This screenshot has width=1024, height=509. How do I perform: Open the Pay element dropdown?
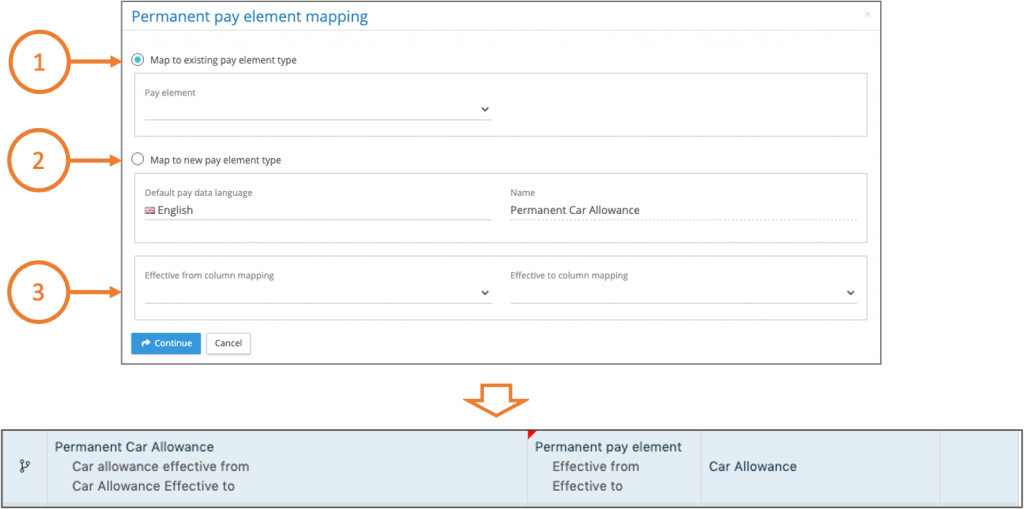(317, 109)
